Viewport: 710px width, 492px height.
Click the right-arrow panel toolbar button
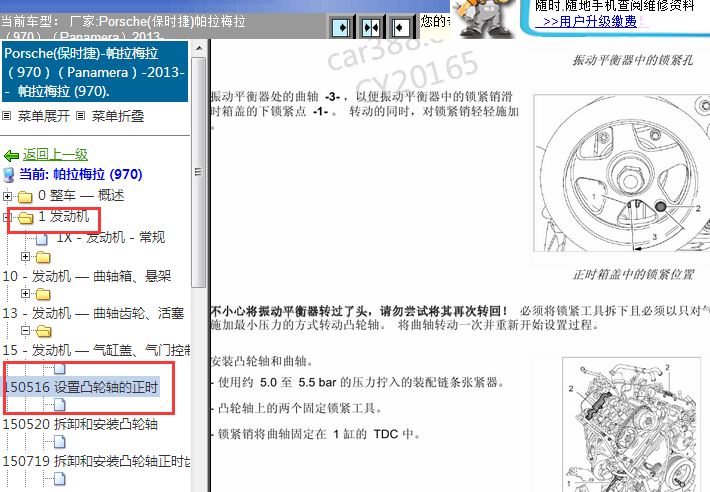pyautogui.click(x=341, y=28)
